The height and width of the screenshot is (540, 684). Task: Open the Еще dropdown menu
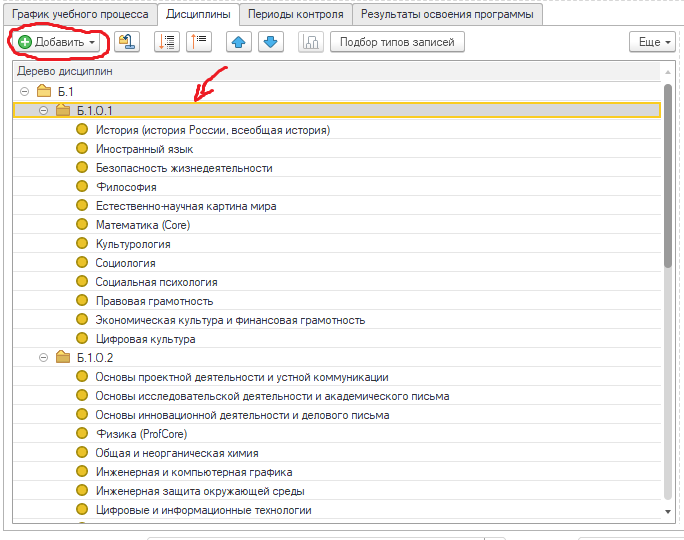pos(652,42)
